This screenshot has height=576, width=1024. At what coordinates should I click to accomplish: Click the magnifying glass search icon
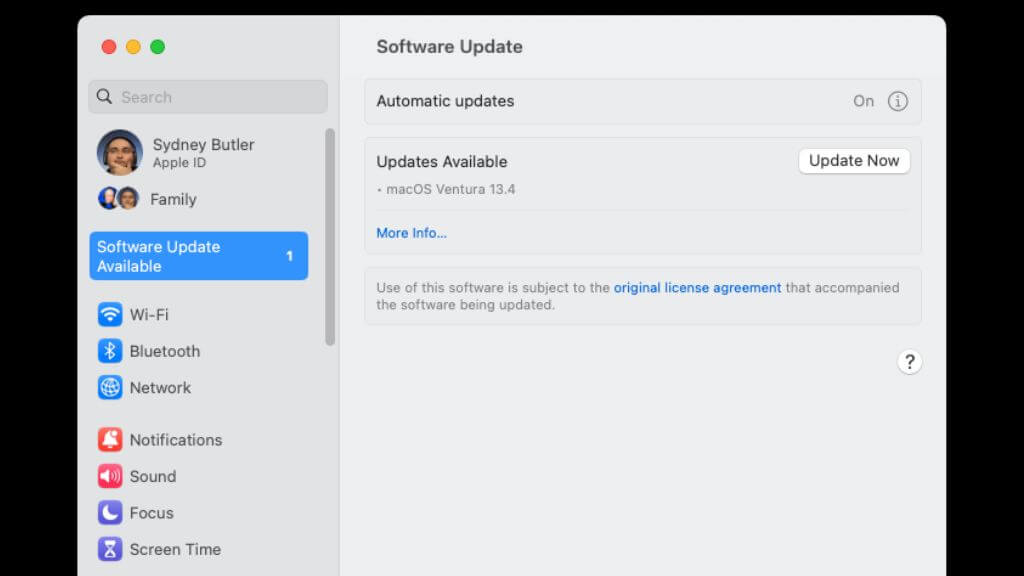pyautogui.click(x=104, y=97)
